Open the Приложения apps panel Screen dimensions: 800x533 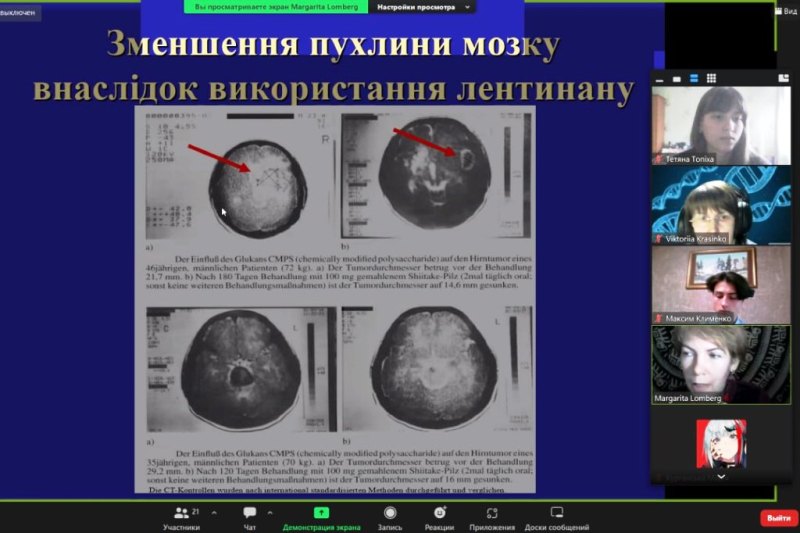tap(492, 518)
